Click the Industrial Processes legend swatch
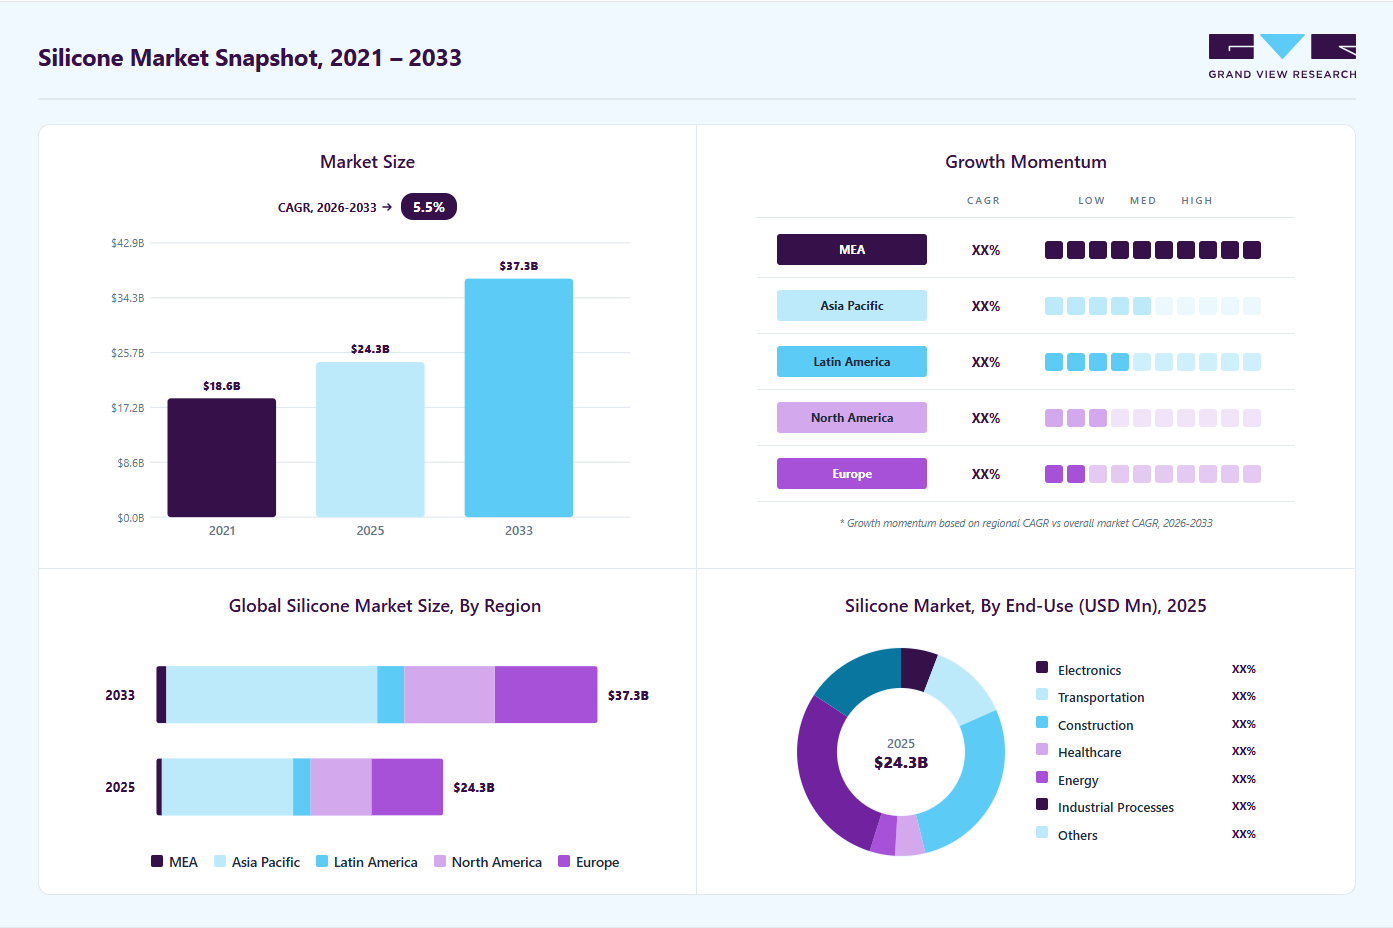 (x=1042, y=804)
